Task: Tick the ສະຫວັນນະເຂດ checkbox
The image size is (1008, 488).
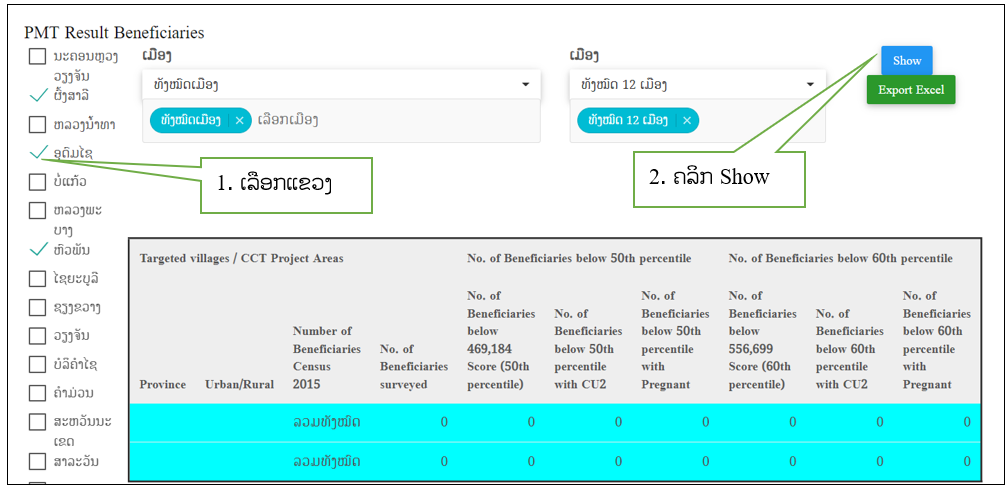Action: click(x=37, y=422)
